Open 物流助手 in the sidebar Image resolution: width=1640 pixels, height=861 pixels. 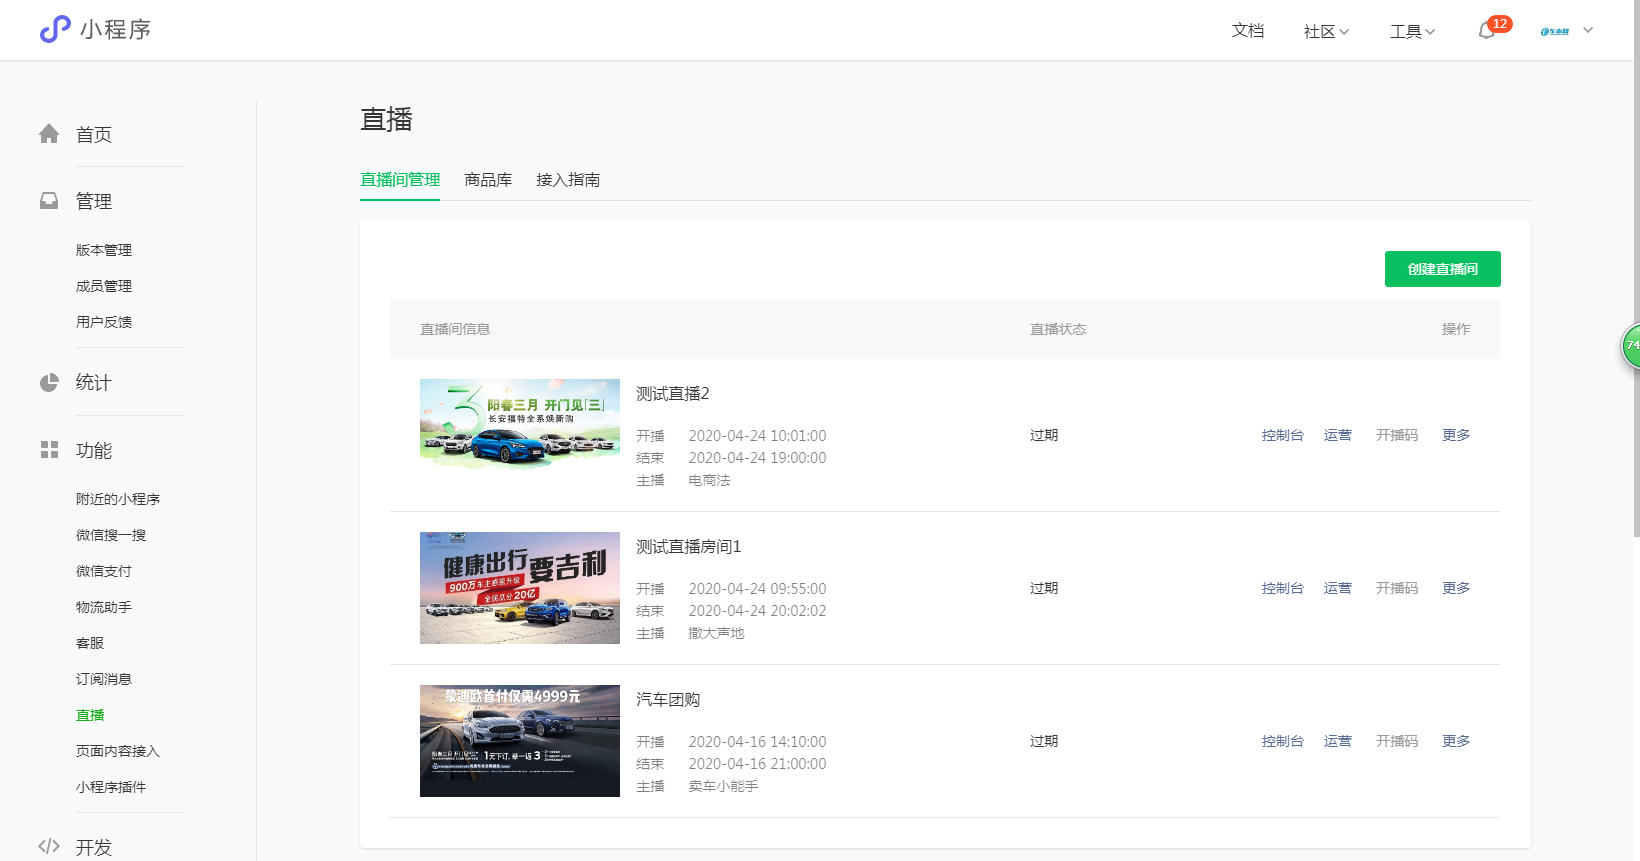point(104,607)
